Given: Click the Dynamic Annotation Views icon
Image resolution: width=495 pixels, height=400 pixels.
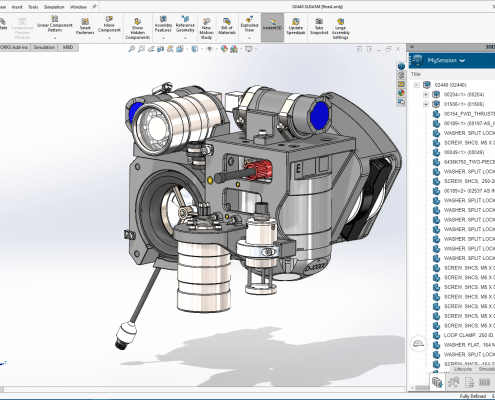Looking at the screenshot, I should coord(170,49).
